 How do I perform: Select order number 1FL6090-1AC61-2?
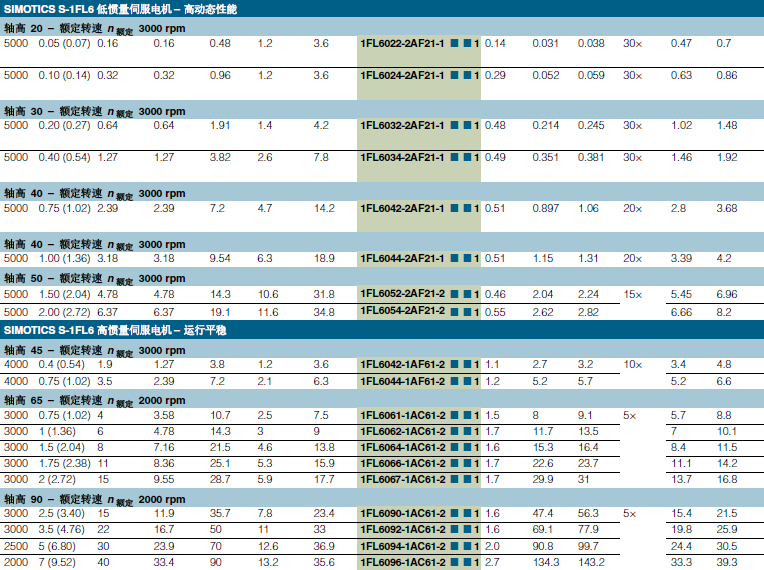click(x=403, y=513)
